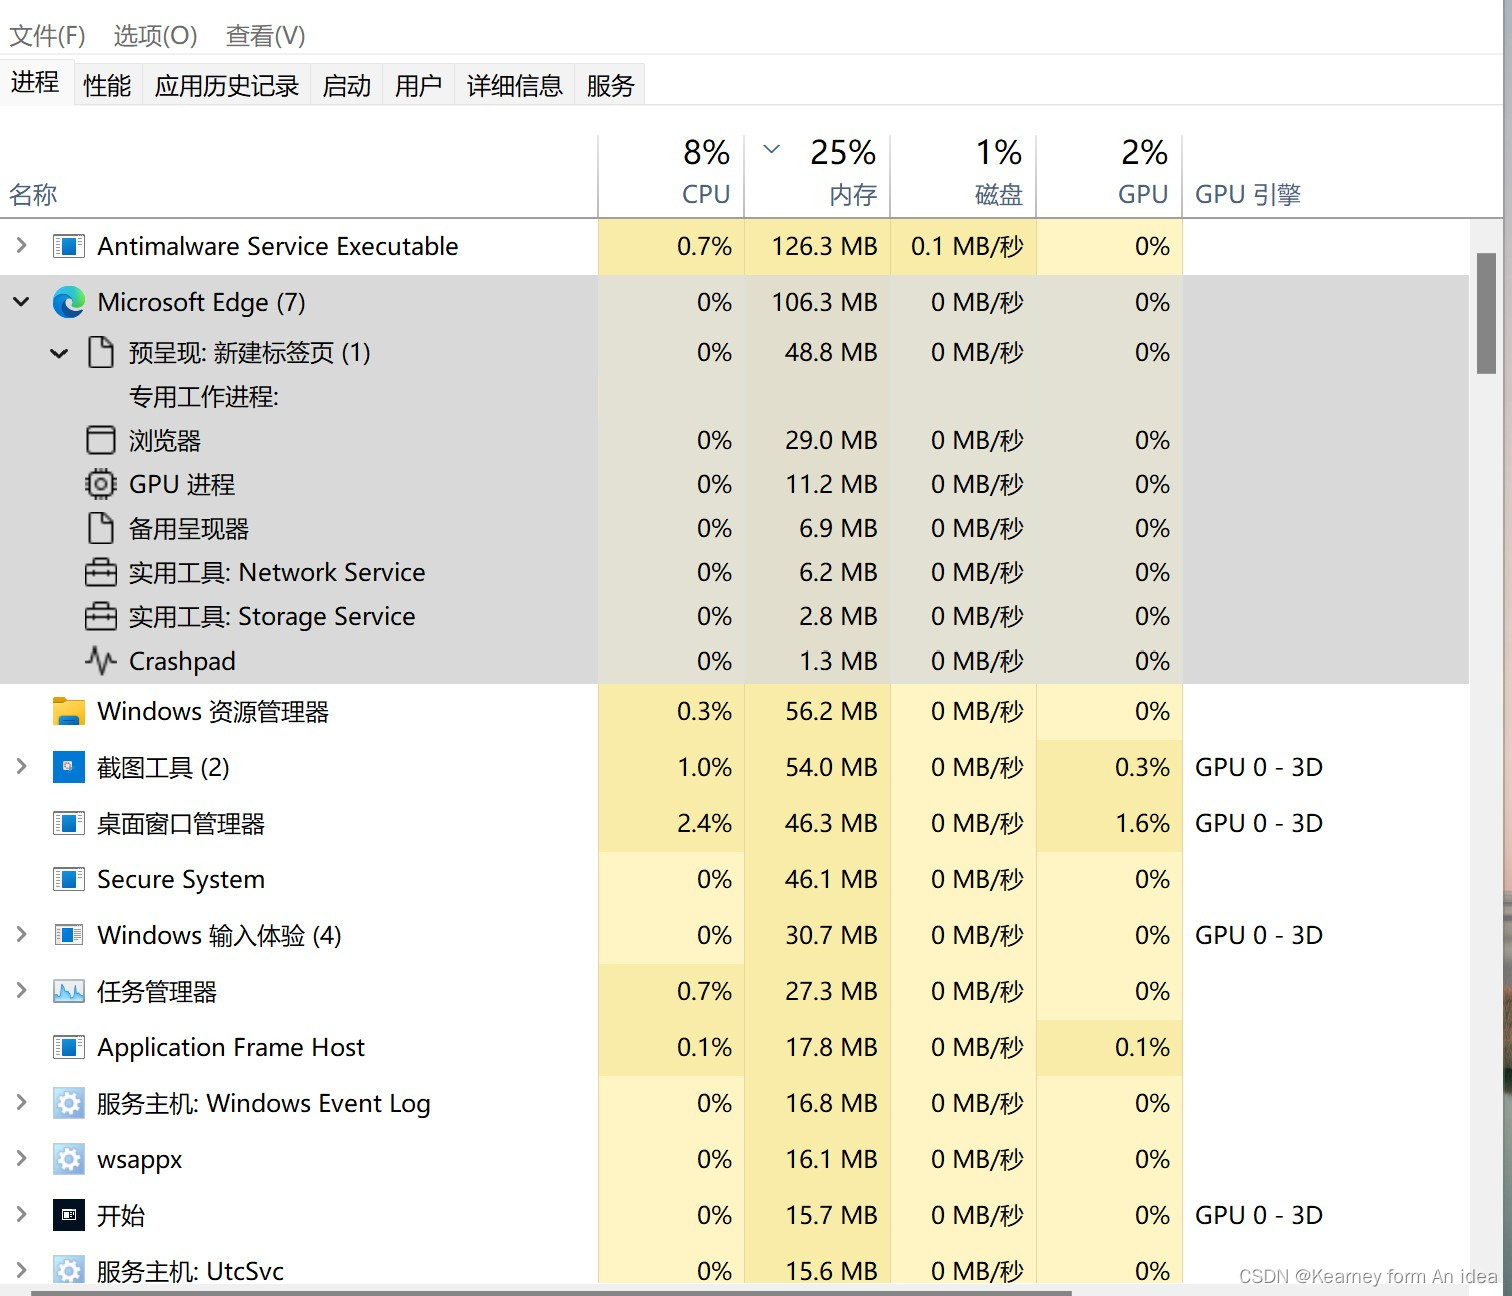Expand the 任务管理器 process group
Screen dimensions: 1512x1296
pos(21,990)
